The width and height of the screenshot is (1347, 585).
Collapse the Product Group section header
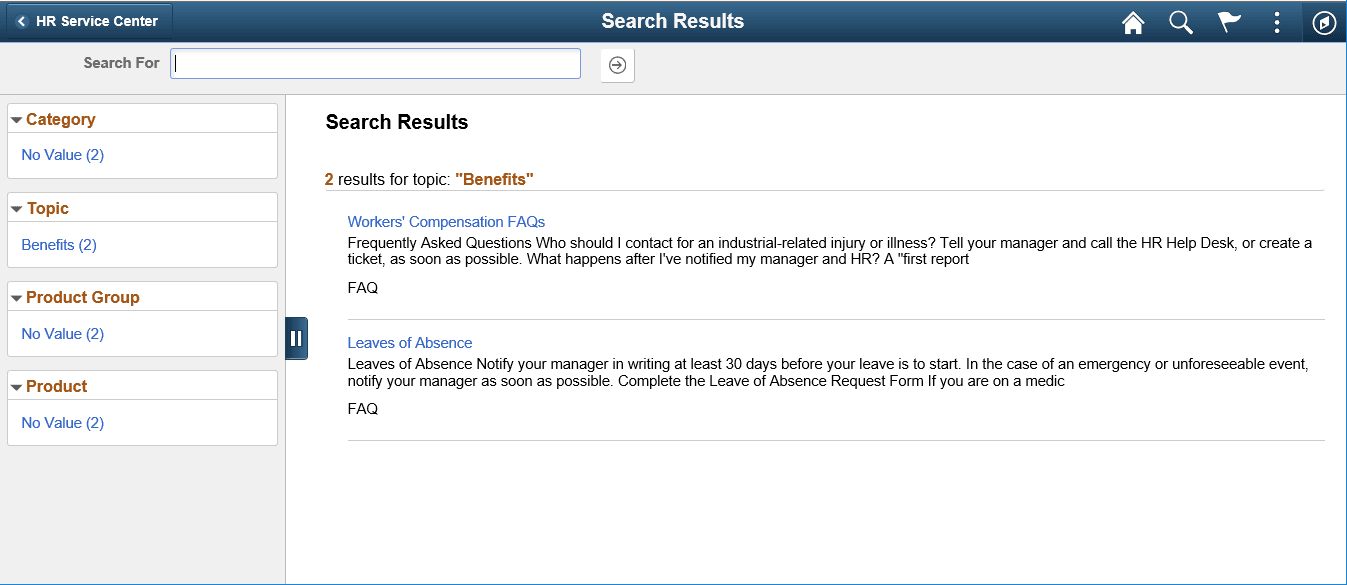point(85,296)
